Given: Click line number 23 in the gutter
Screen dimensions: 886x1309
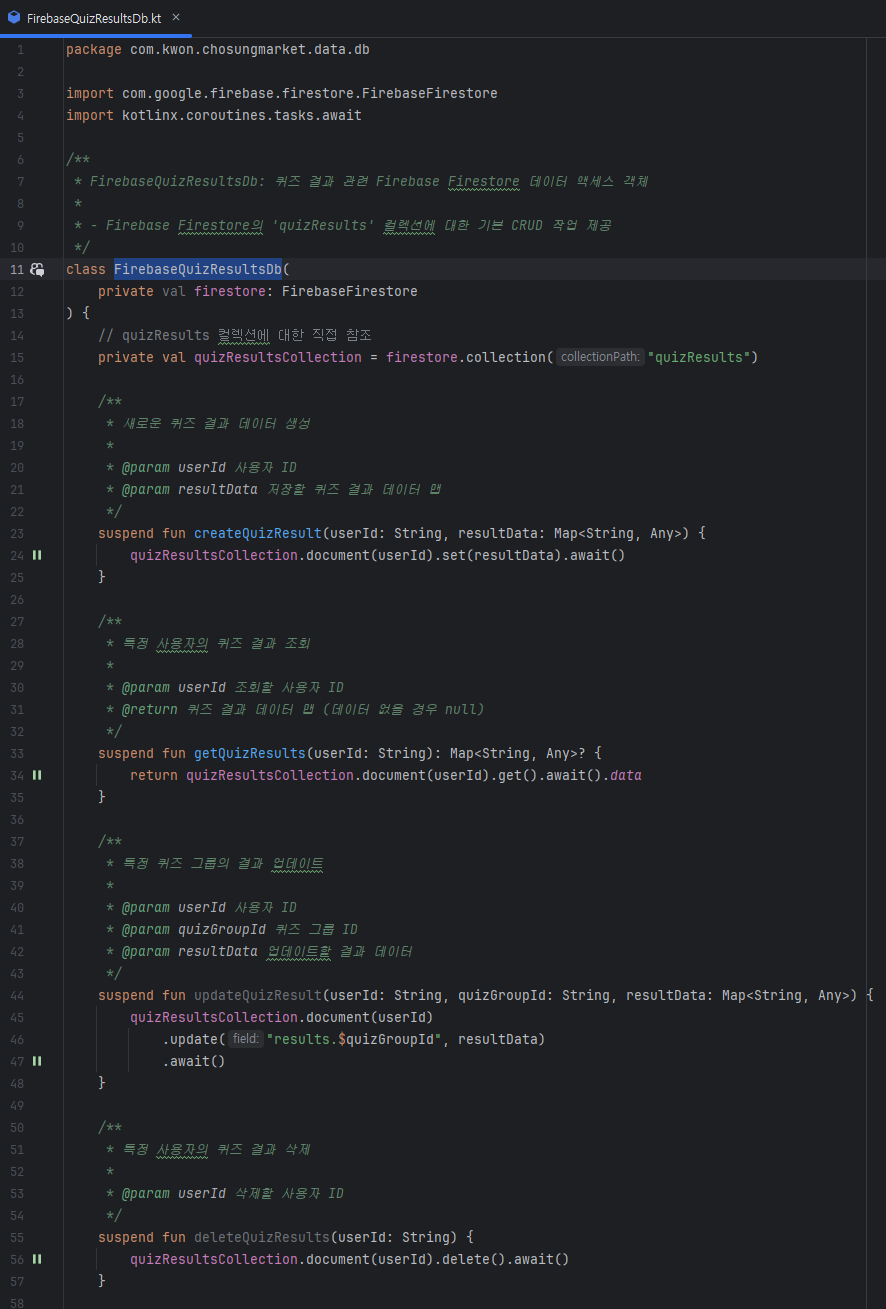Looking at the screenshot, I should (17, 533).
